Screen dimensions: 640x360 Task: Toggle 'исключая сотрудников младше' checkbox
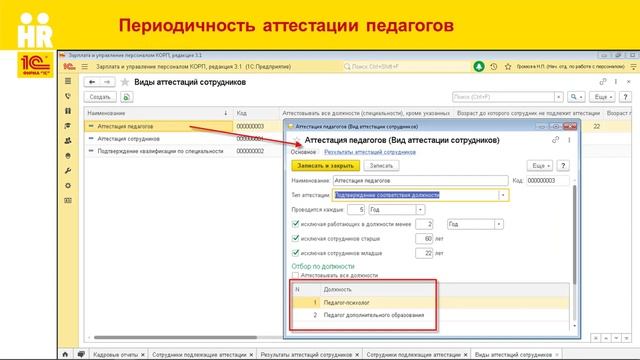point(296,253)
